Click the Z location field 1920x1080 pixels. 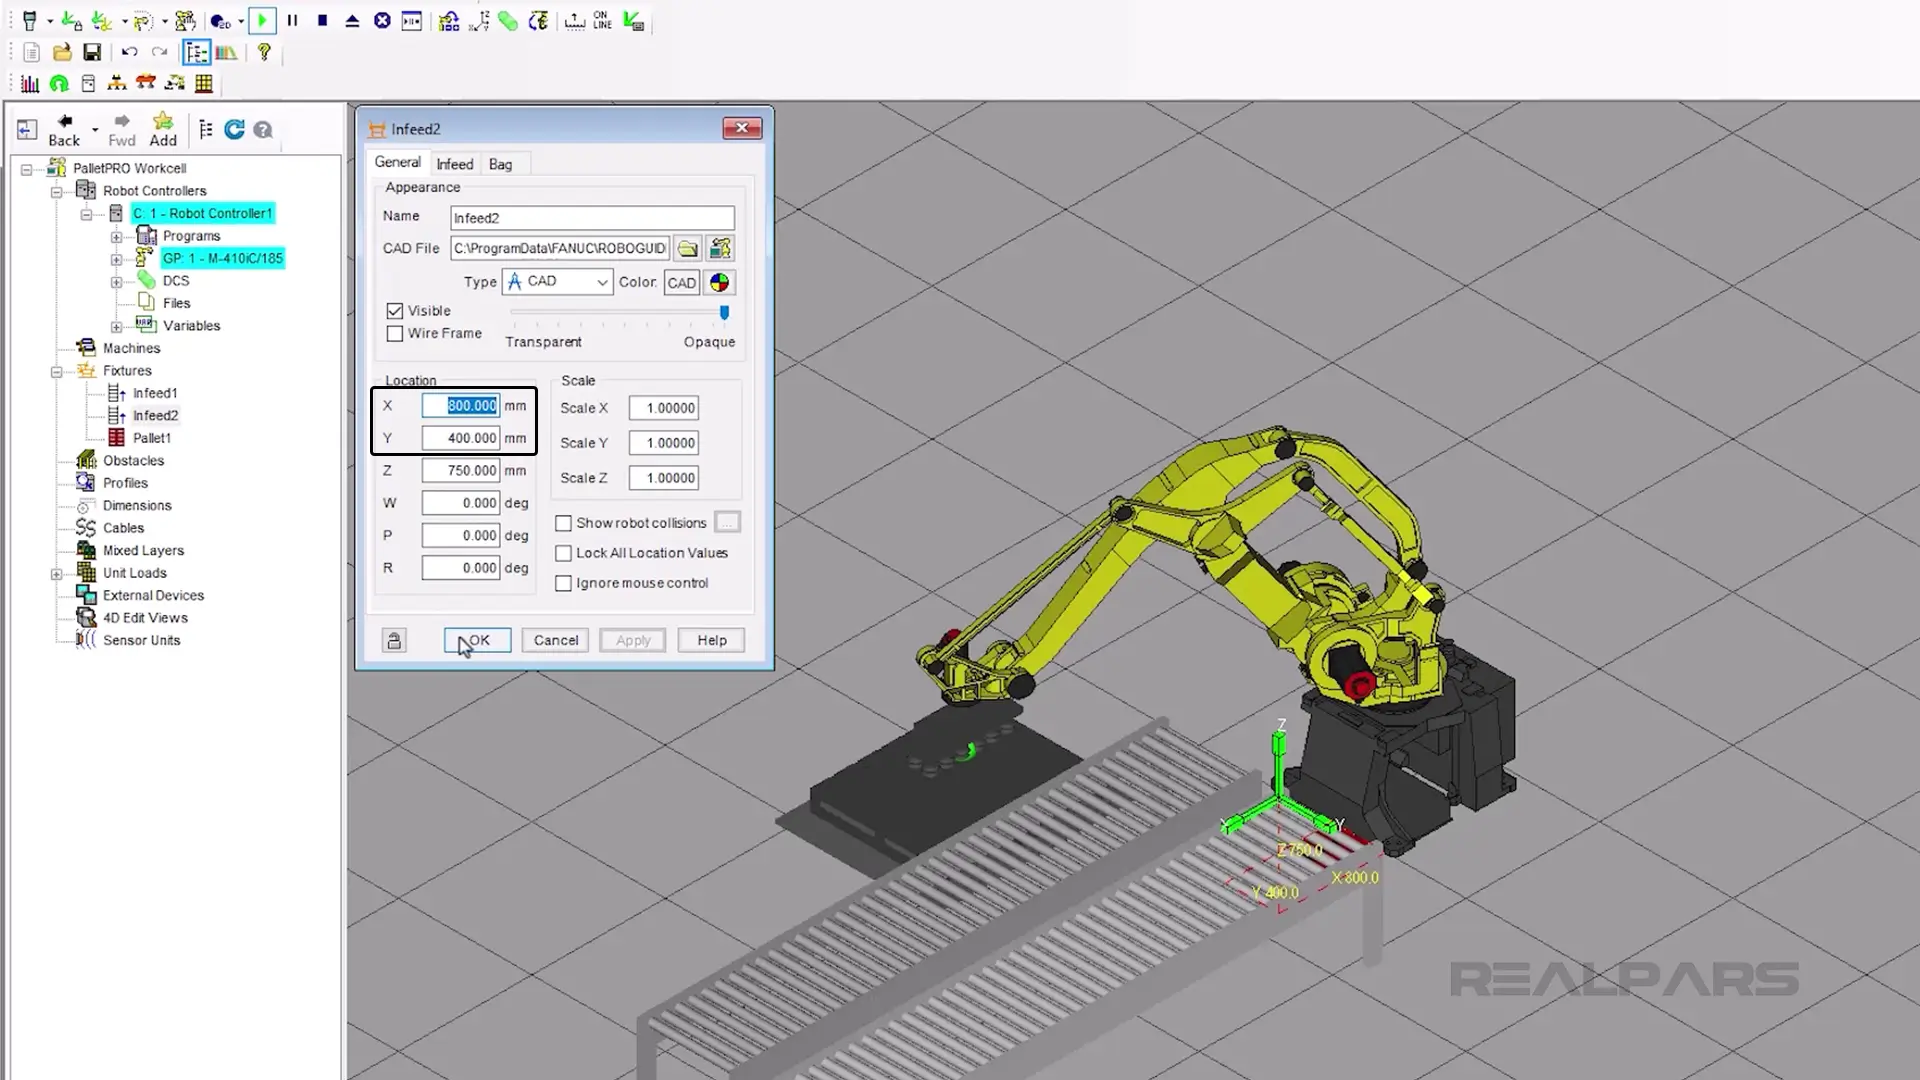tap(460, 471)
